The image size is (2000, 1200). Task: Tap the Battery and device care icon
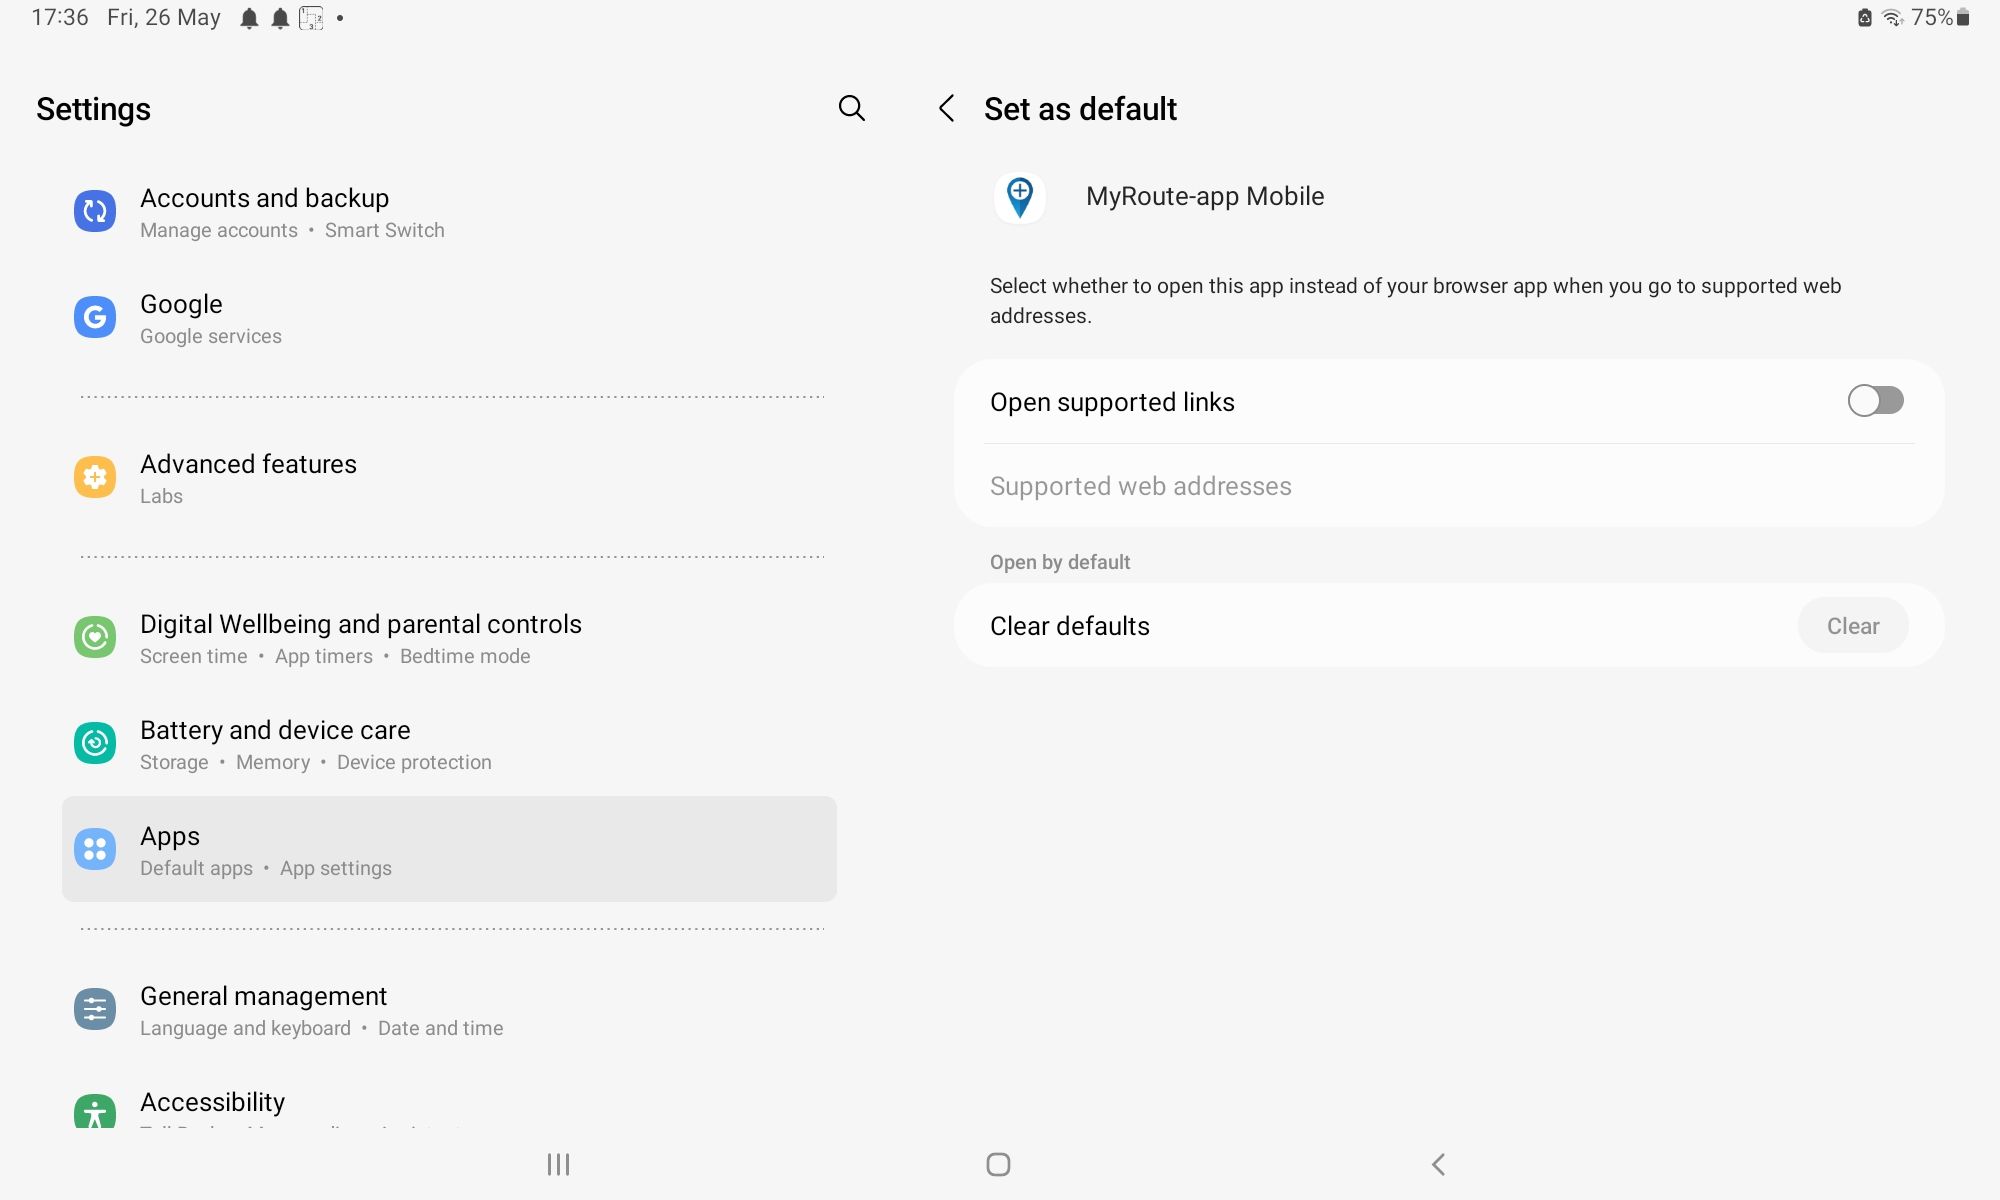pyautogui.click(x=95, y=743)
